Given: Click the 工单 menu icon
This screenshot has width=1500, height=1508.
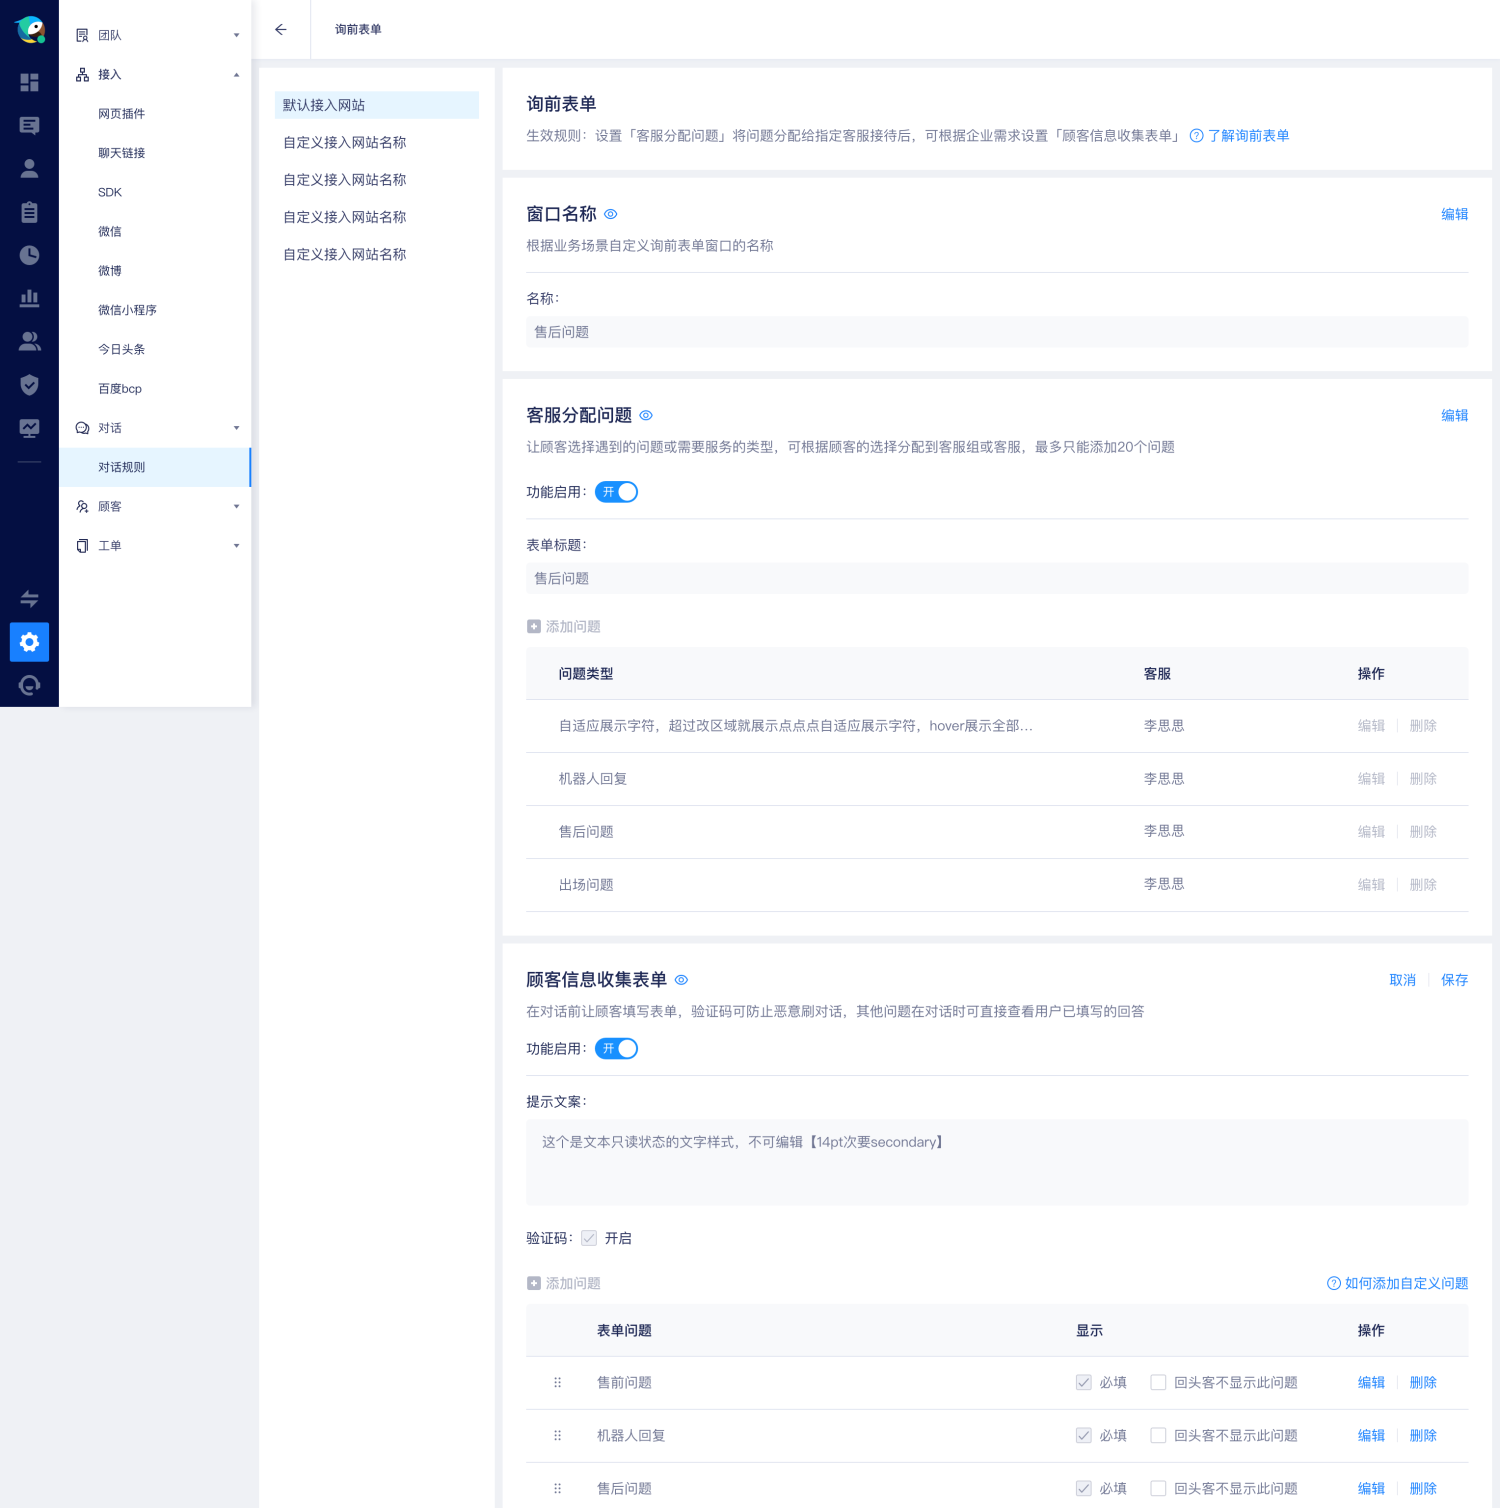Looking at the screenshot, I should (x=82, y=546).
